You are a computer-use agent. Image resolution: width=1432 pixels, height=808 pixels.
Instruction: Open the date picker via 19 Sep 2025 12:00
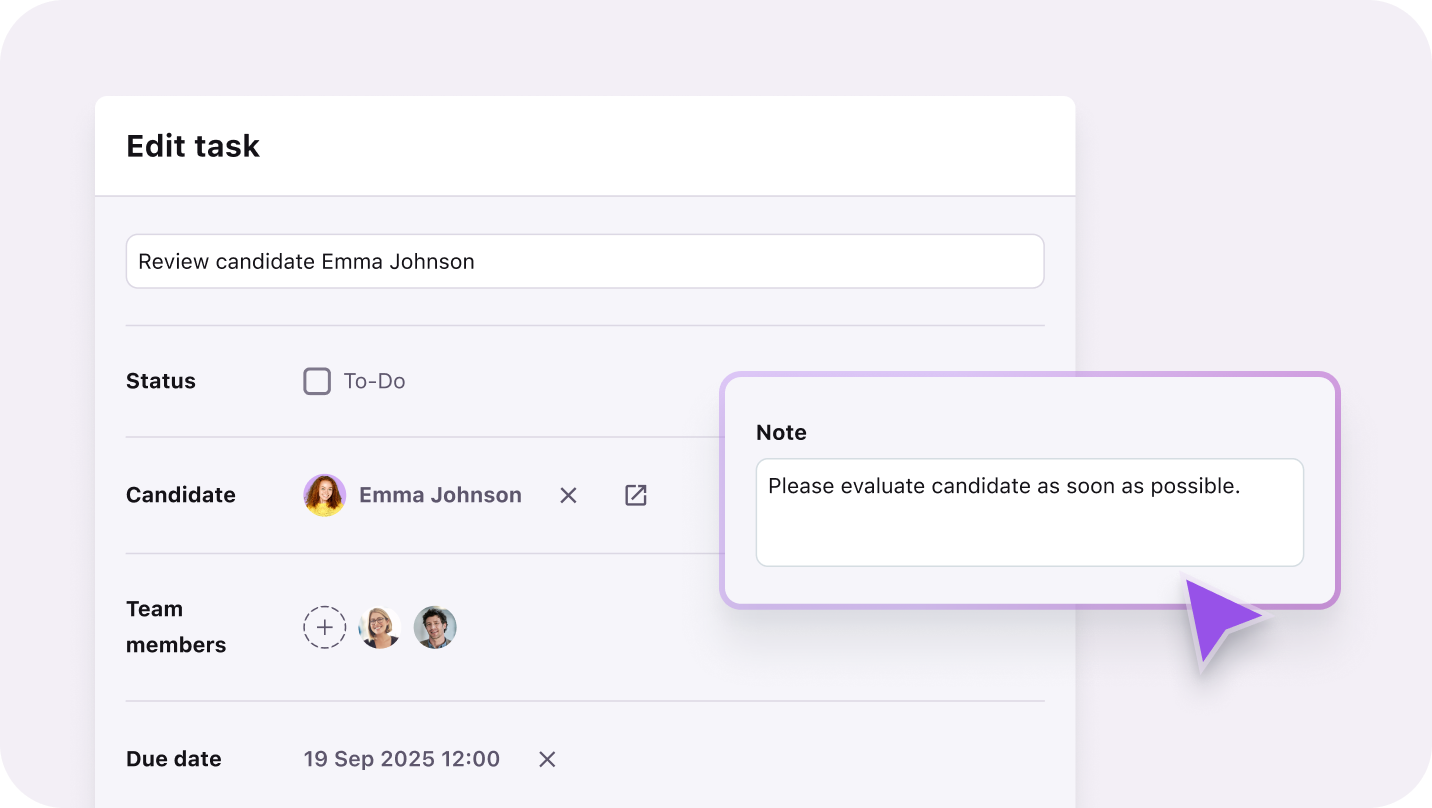pyautogui.click(x=401, y=759)
